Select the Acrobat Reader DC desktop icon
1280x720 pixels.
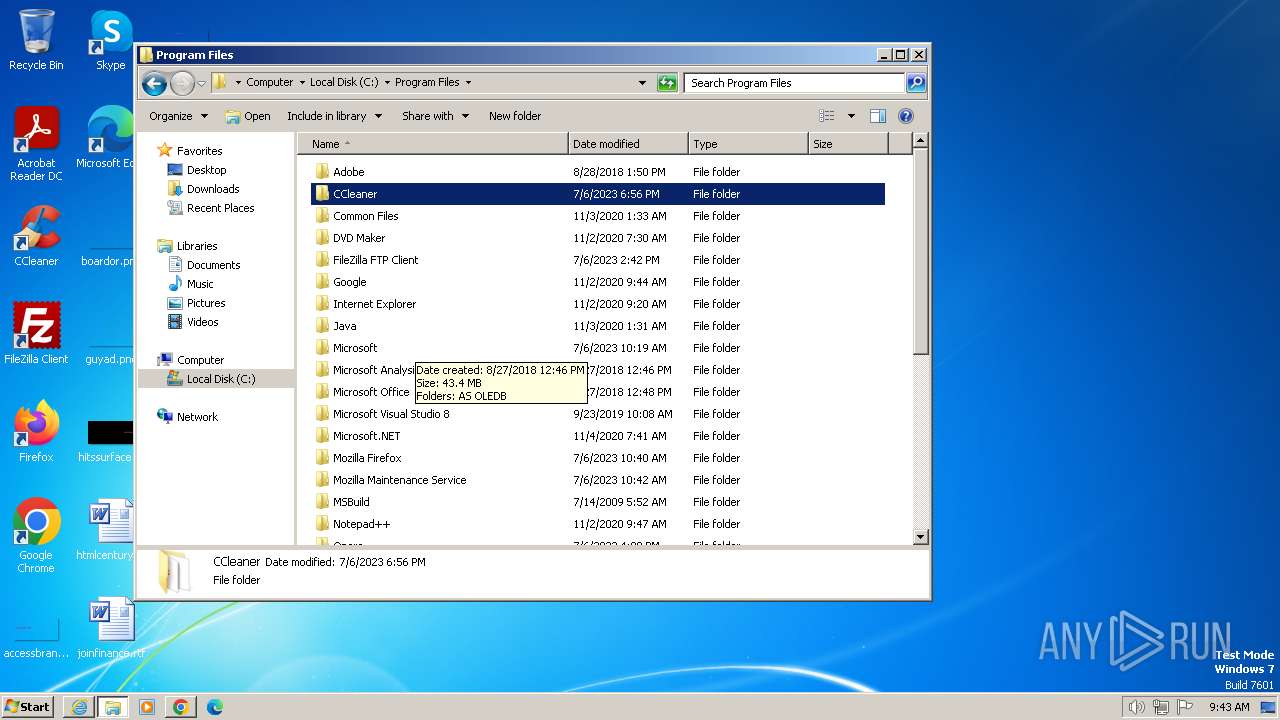(36, 144)
